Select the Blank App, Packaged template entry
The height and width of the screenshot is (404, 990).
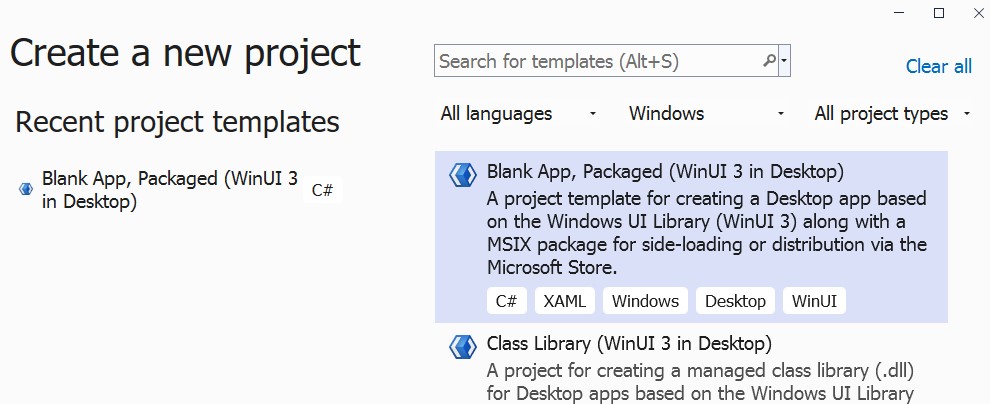[x=665, y=171]
